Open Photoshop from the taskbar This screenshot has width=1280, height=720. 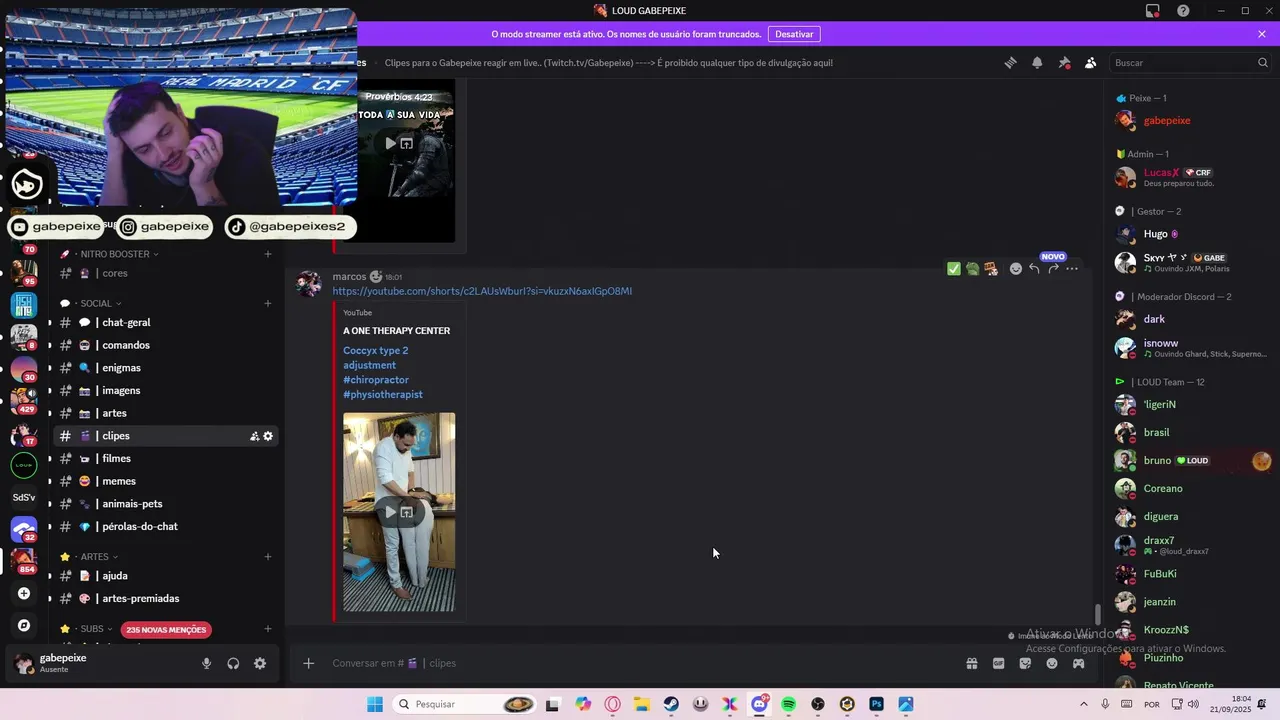coord(876,704)
